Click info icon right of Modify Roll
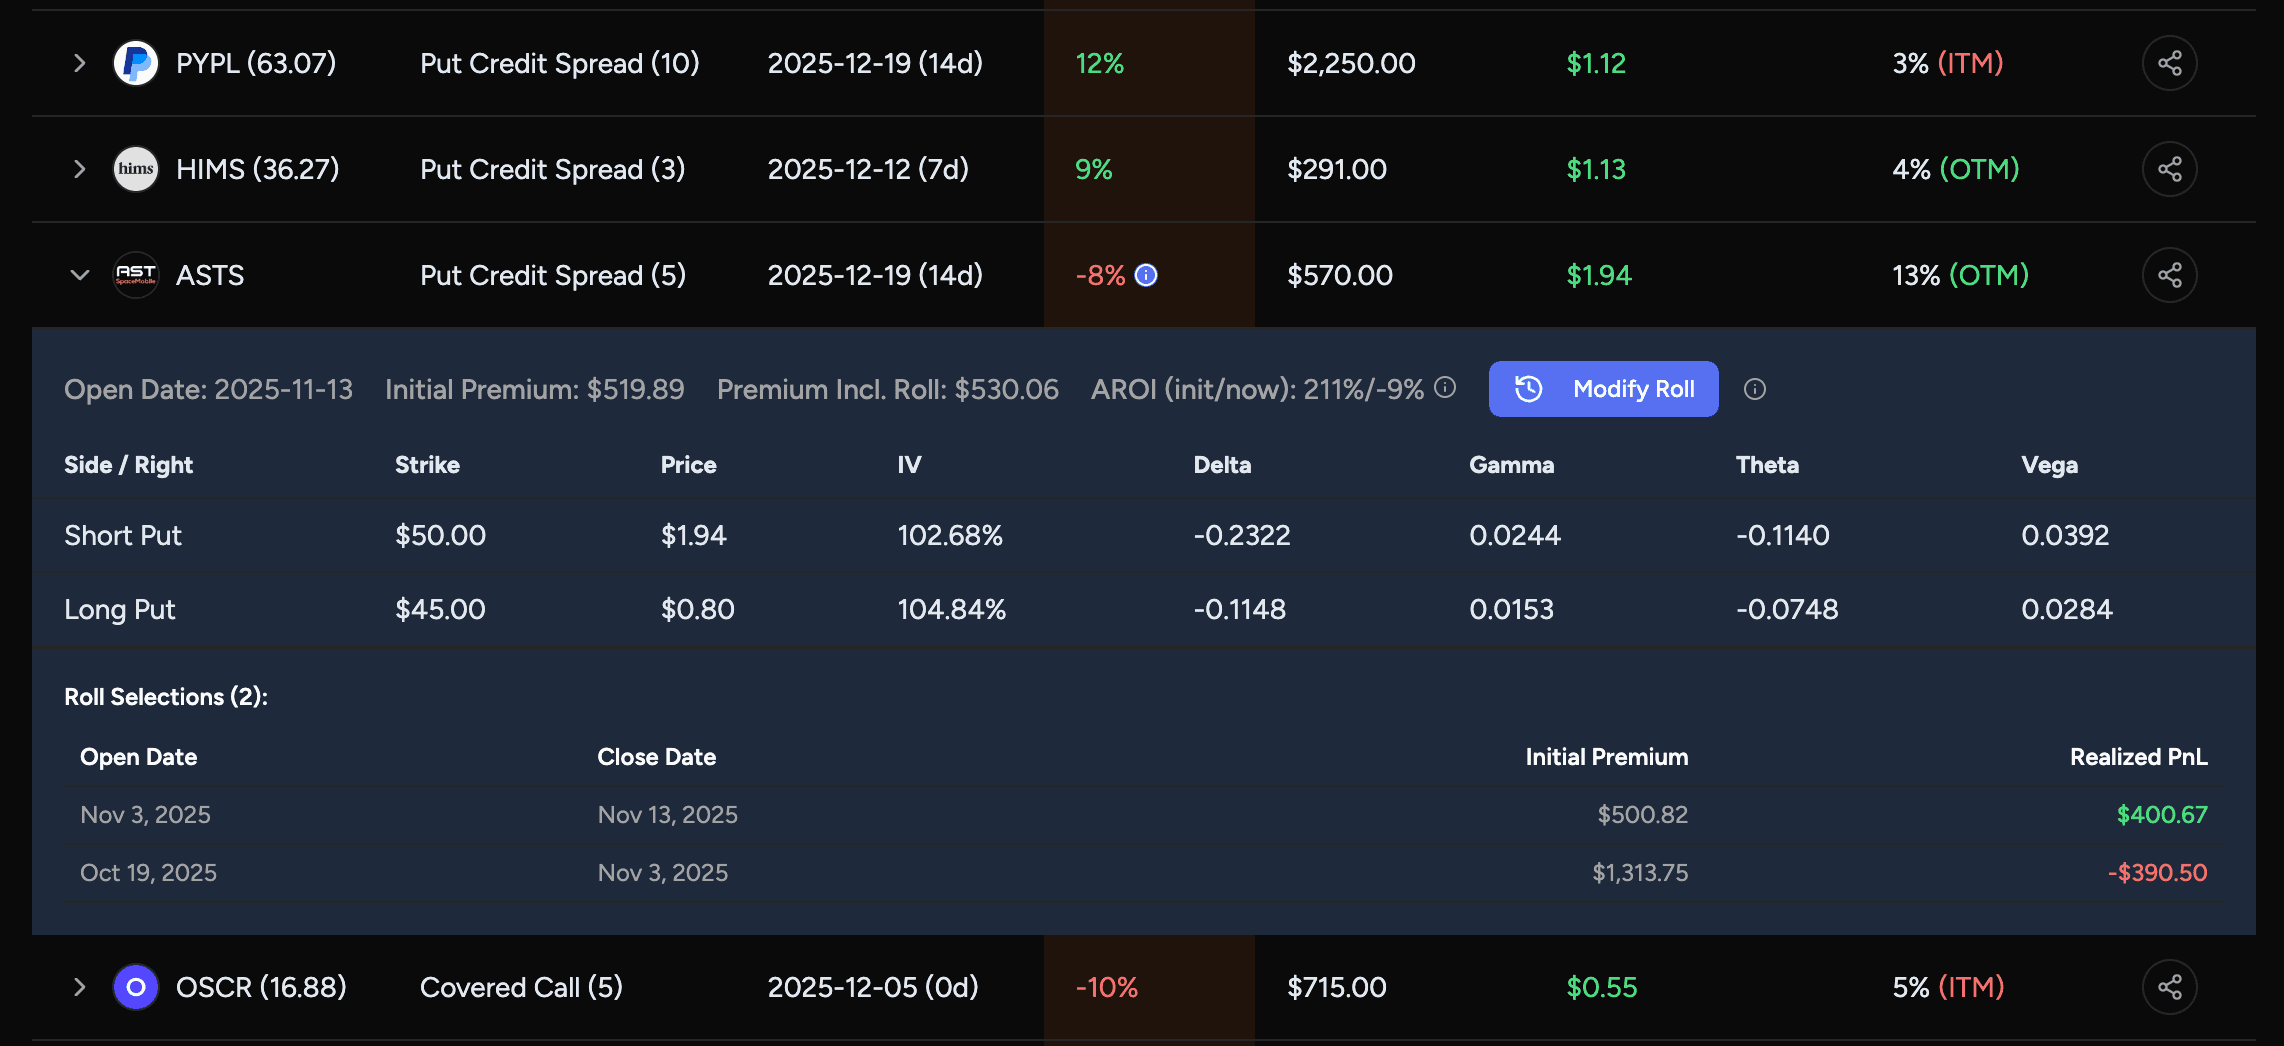This screenshot has width=2284, height=1046. (x=1755, y=389)
